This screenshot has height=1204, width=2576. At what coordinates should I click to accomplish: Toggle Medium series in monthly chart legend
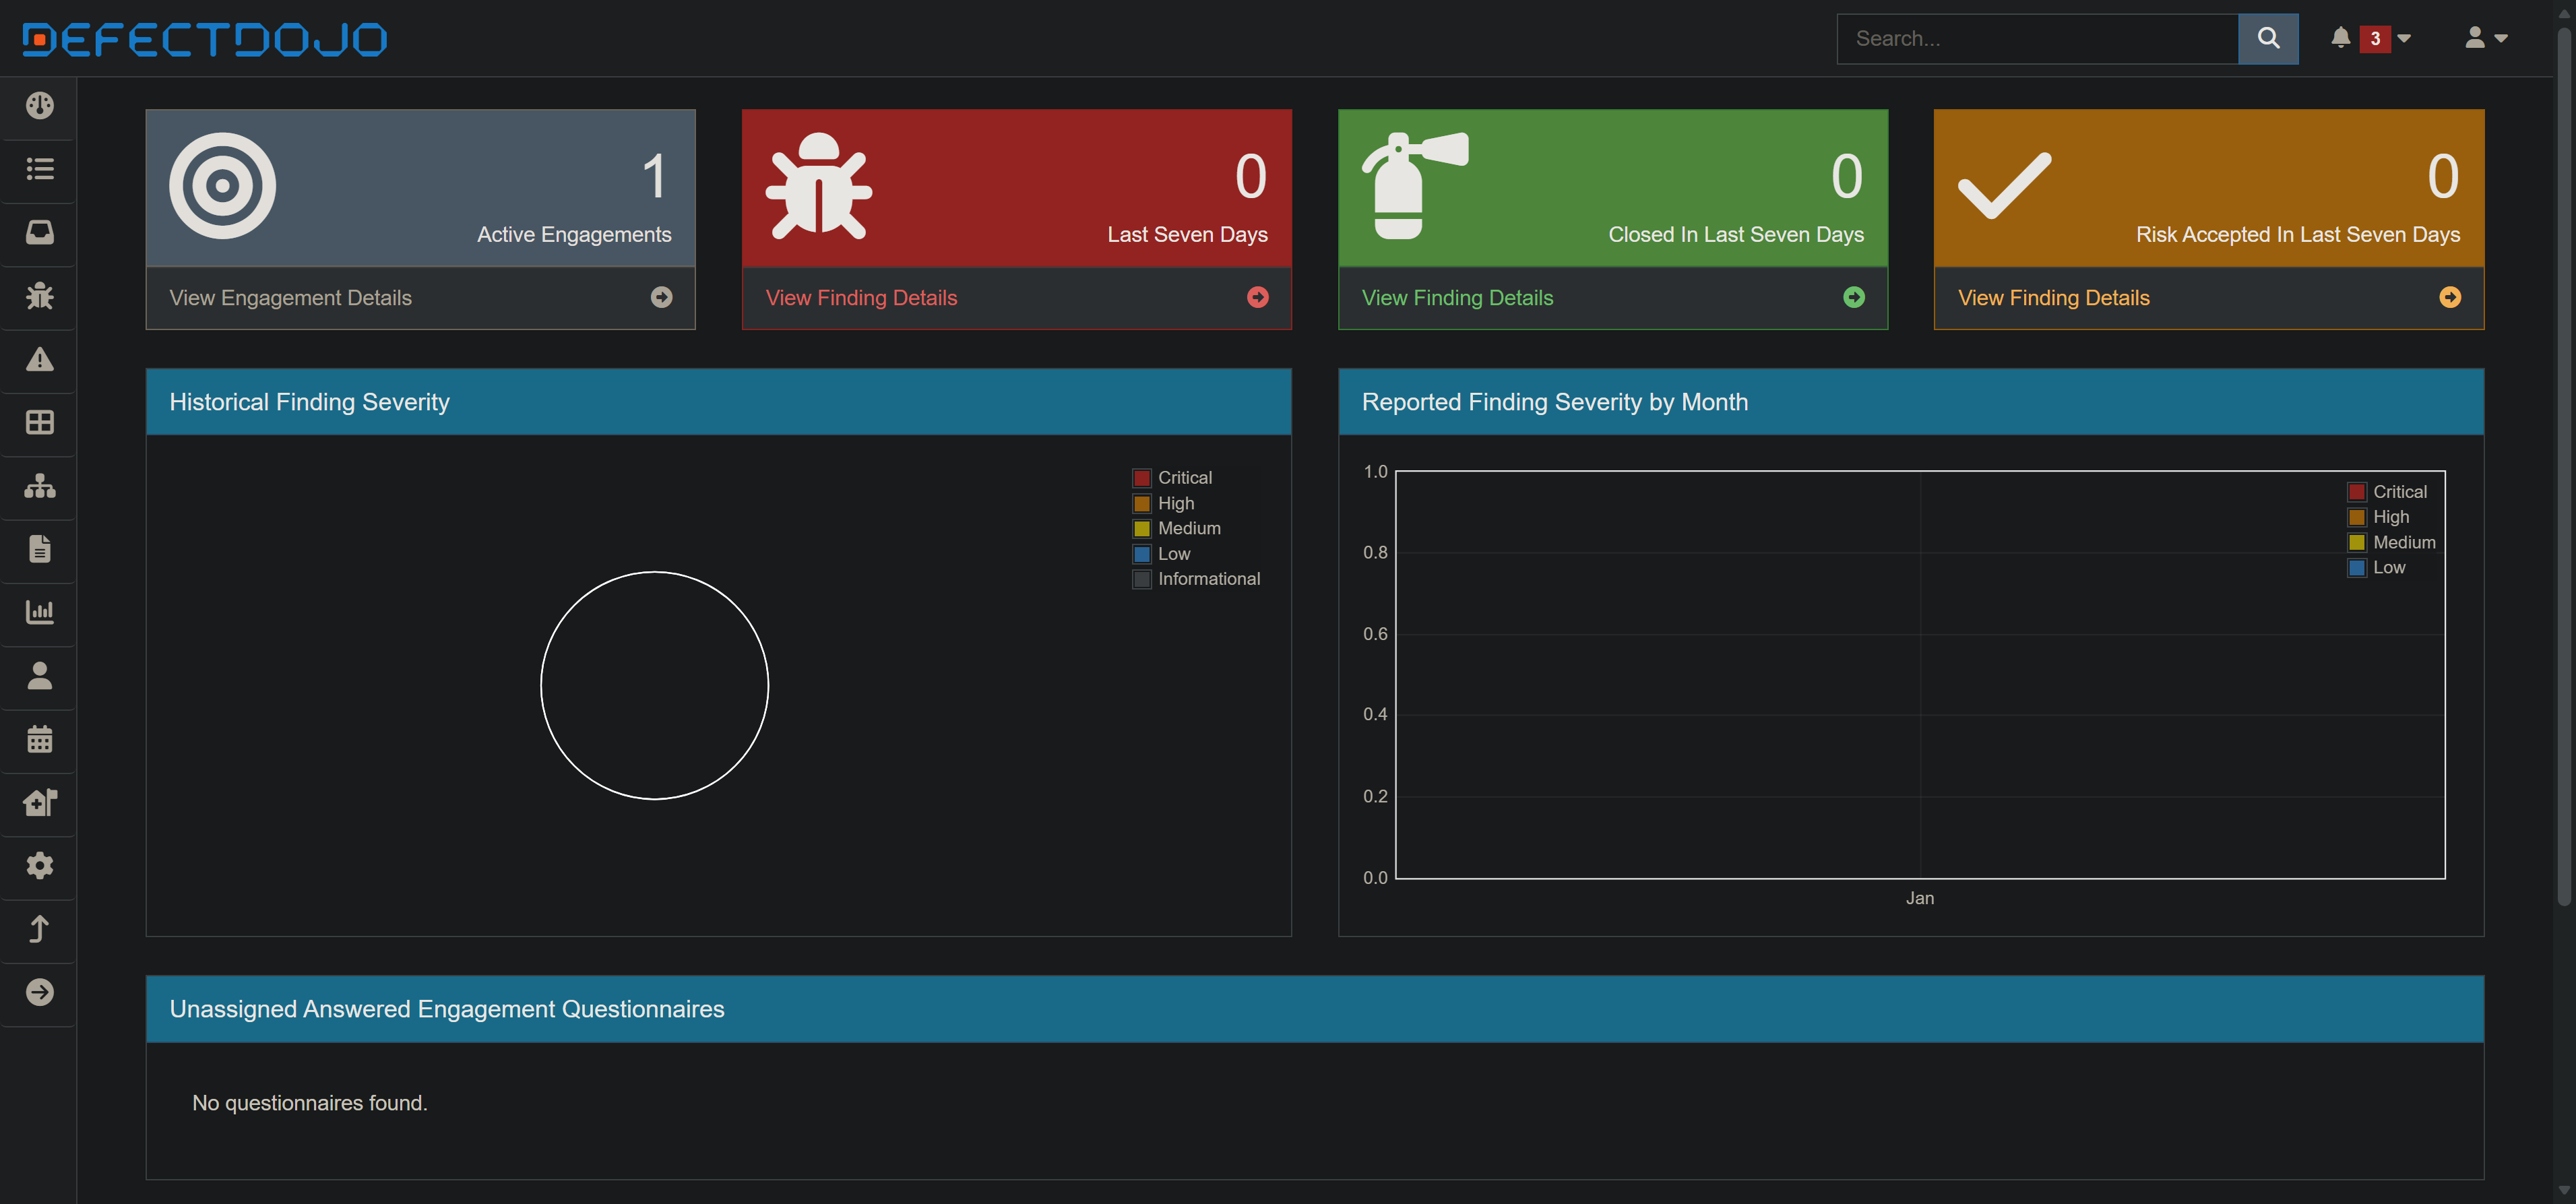pos(2403,542)
